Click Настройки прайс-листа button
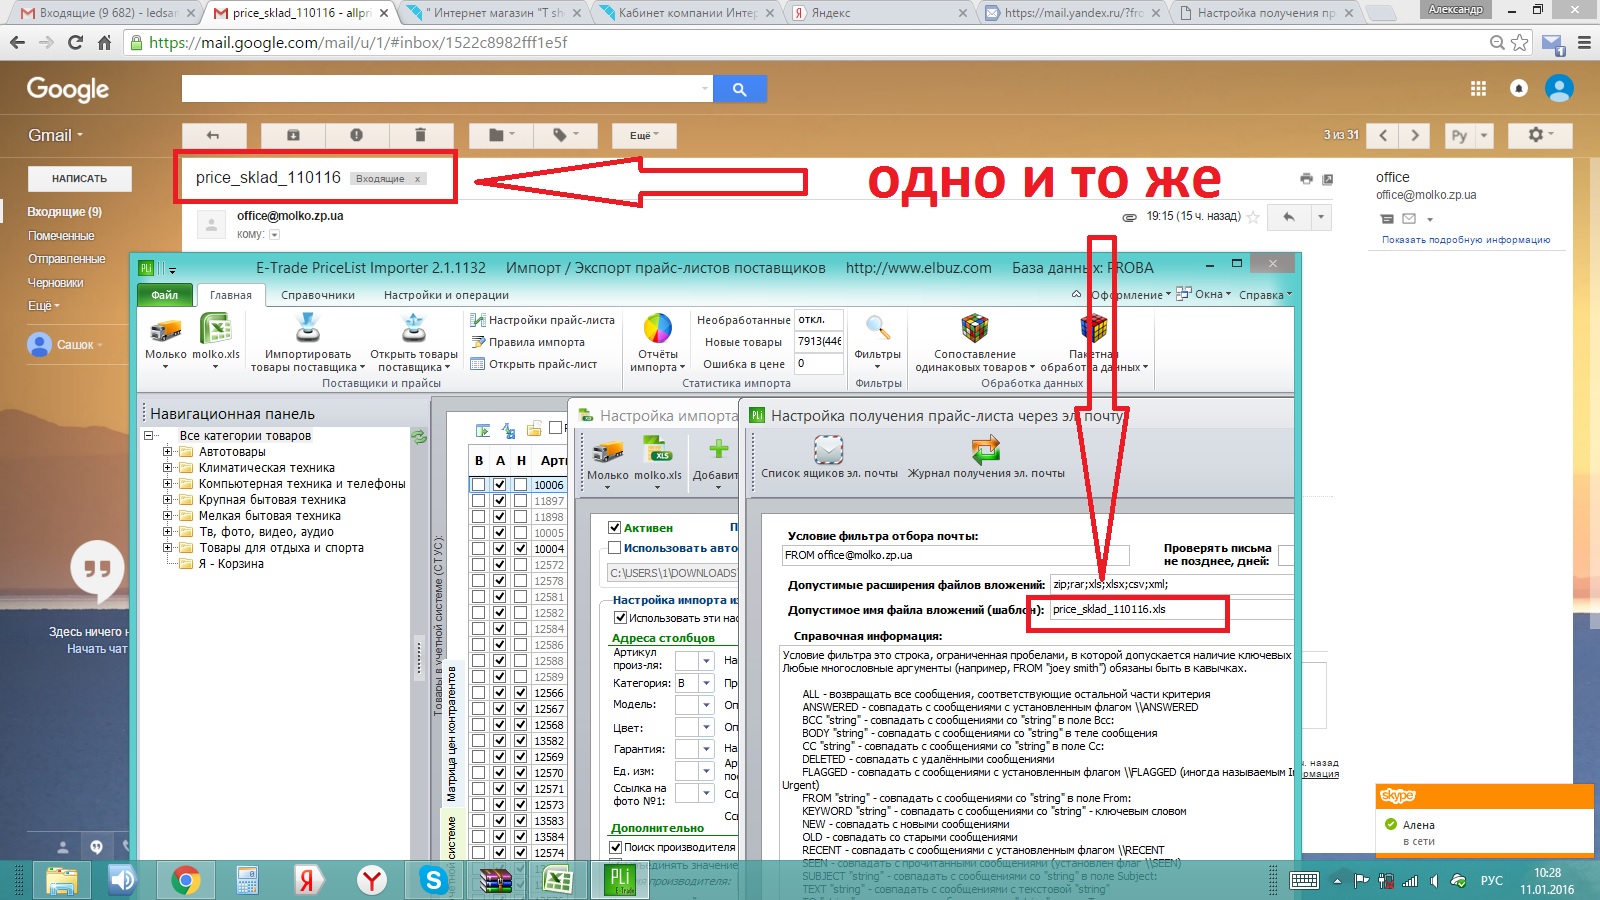Image resolution: width=1600 pixels, height=900 pixels. tap(542, 320)
